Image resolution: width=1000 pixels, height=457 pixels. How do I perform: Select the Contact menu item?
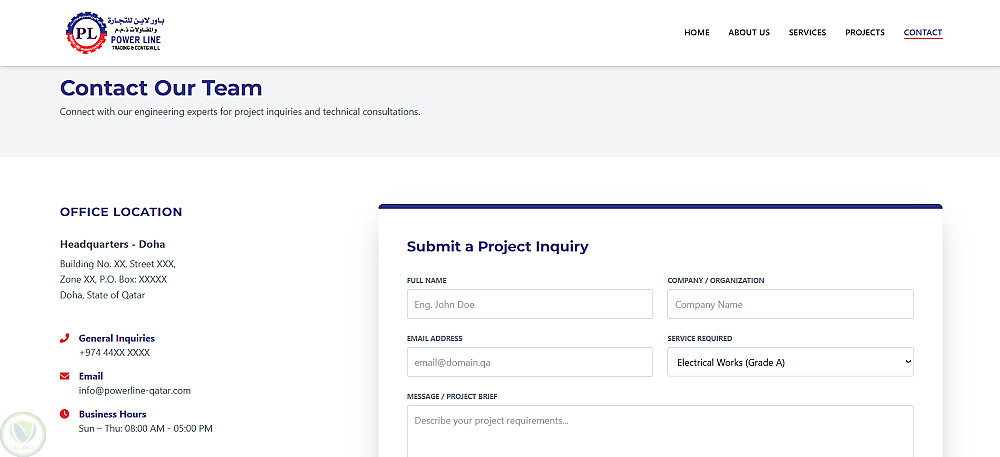tap(923, 33)
